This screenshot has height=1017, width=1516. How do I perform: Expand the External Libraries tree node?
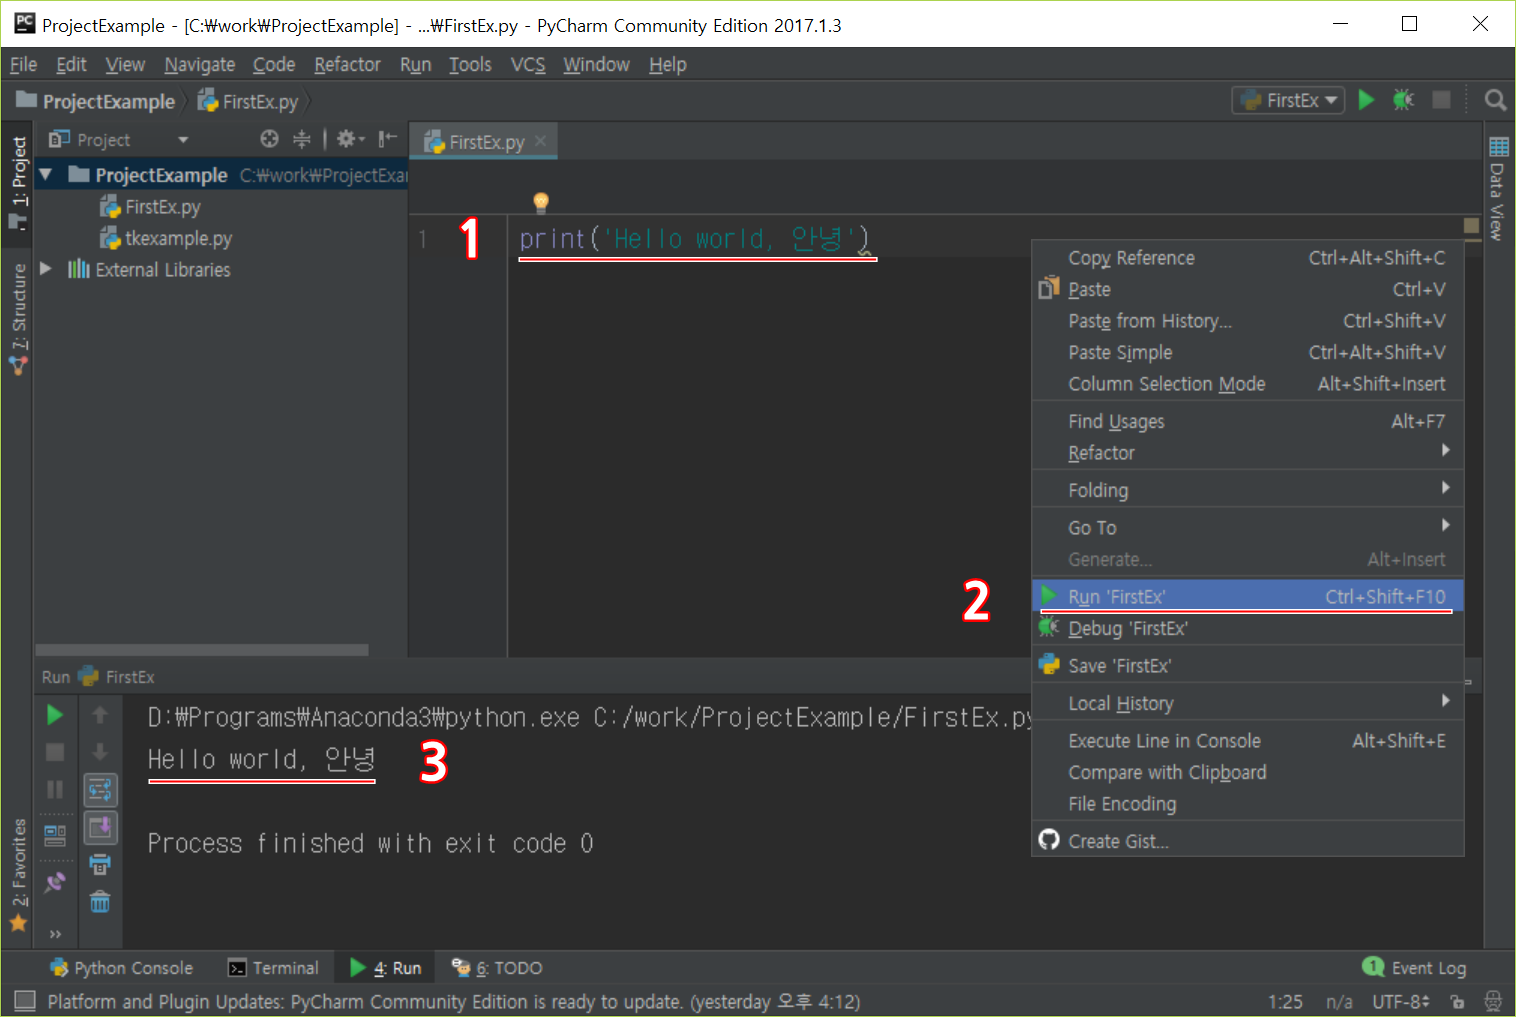[x=46, y=269]
